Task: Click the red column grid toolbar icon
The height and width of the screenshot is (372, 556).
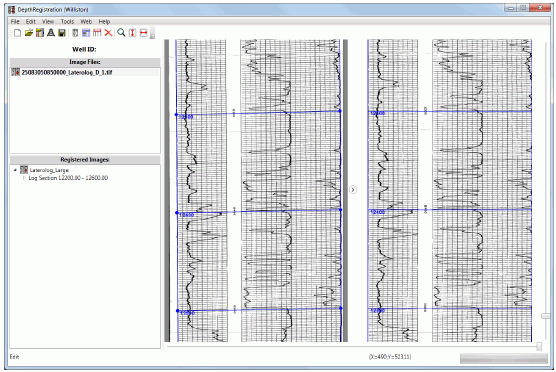Action: 97,33
